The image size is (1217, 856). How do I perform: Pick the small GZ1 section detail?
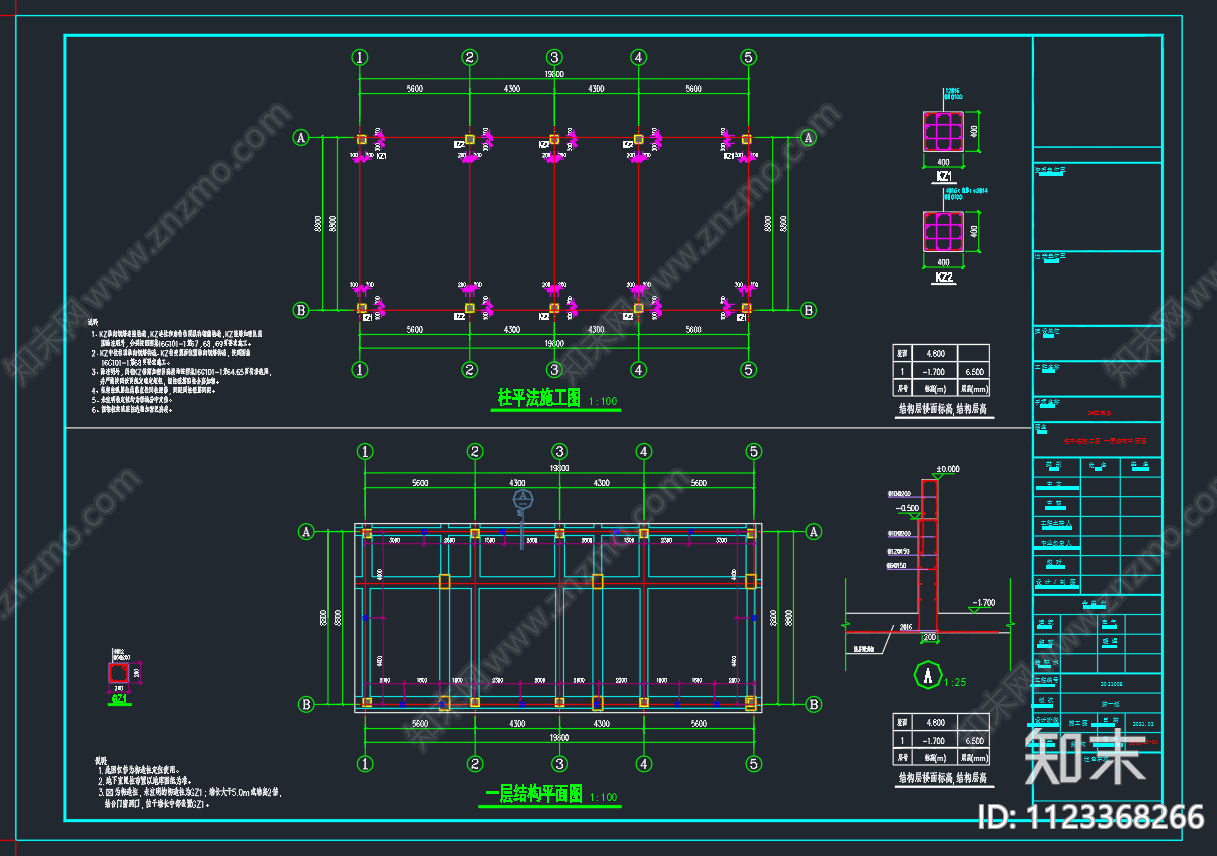118,673
